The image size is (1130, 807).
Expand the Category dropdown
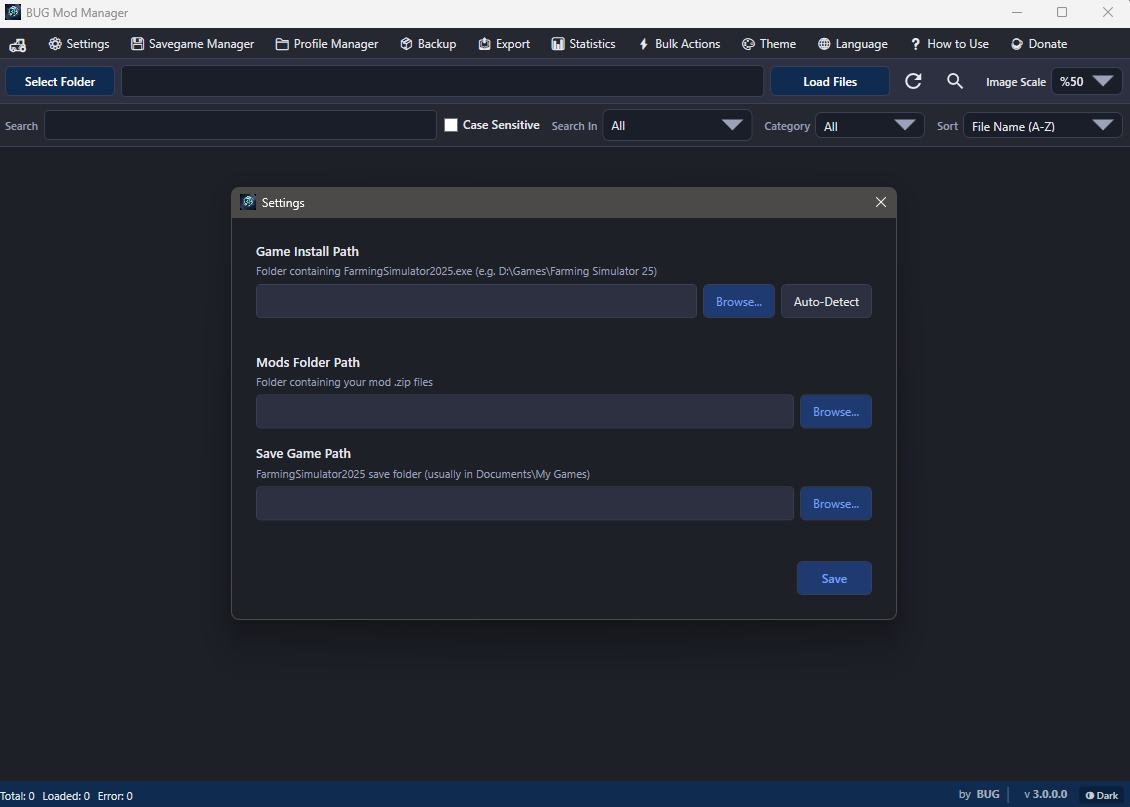[x=869, y=126]
